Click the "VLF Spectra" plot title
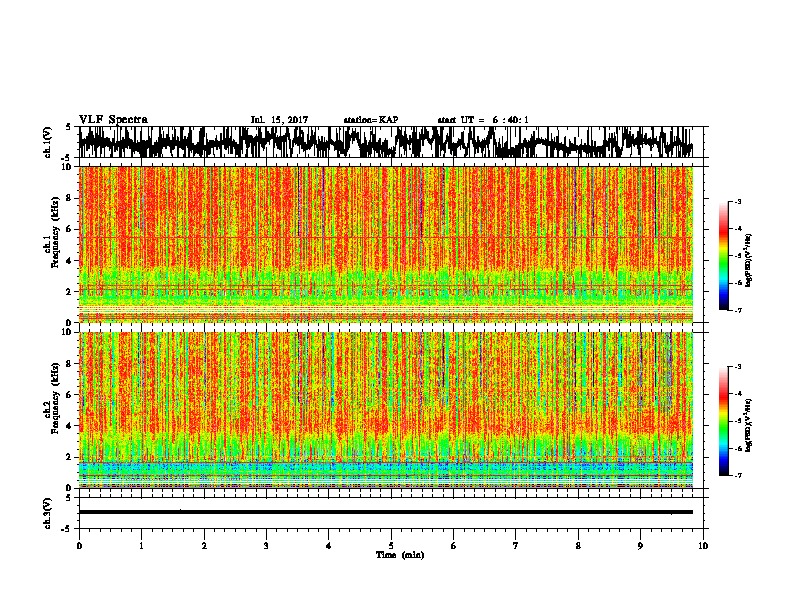 pyautogui.click(x=113, y=120)
